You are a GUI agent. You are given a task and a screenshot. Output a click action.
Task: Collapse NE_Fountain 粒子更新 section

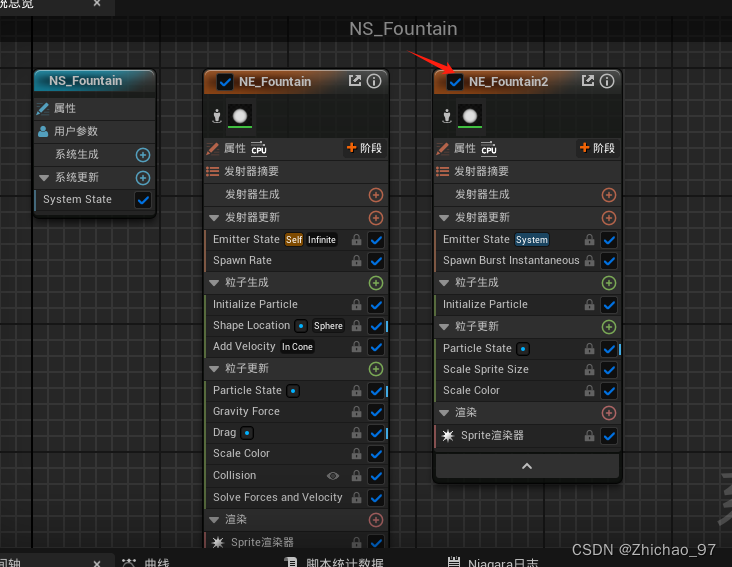[214, 369]
